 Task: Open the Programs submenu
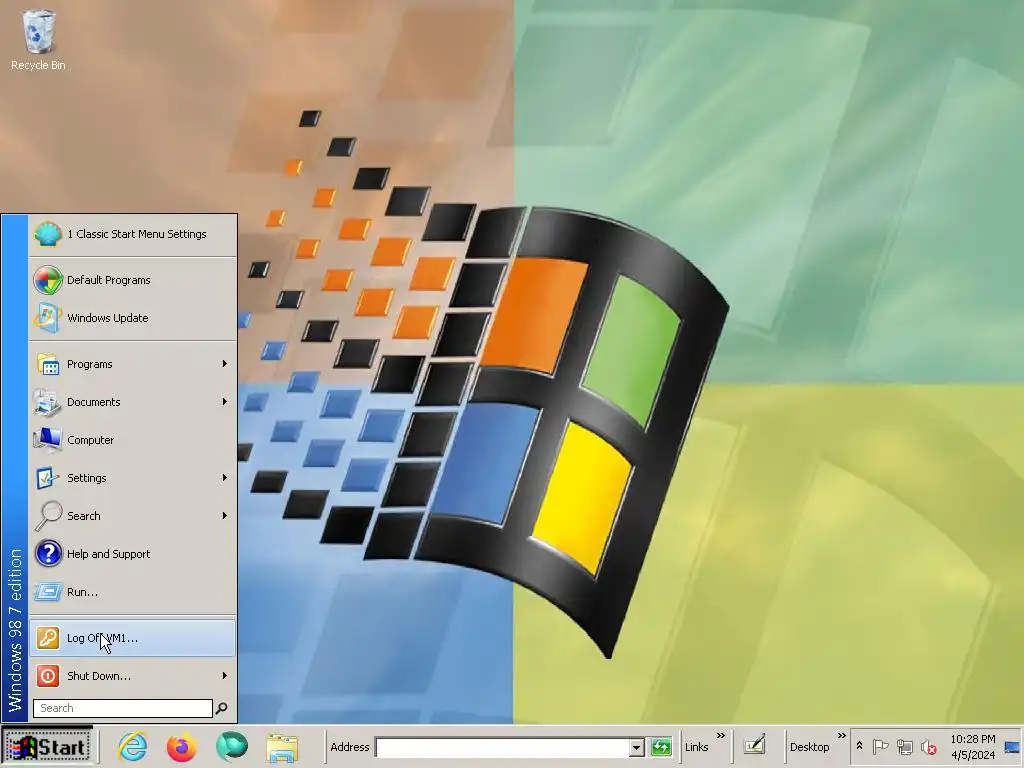tap(133, 364)
